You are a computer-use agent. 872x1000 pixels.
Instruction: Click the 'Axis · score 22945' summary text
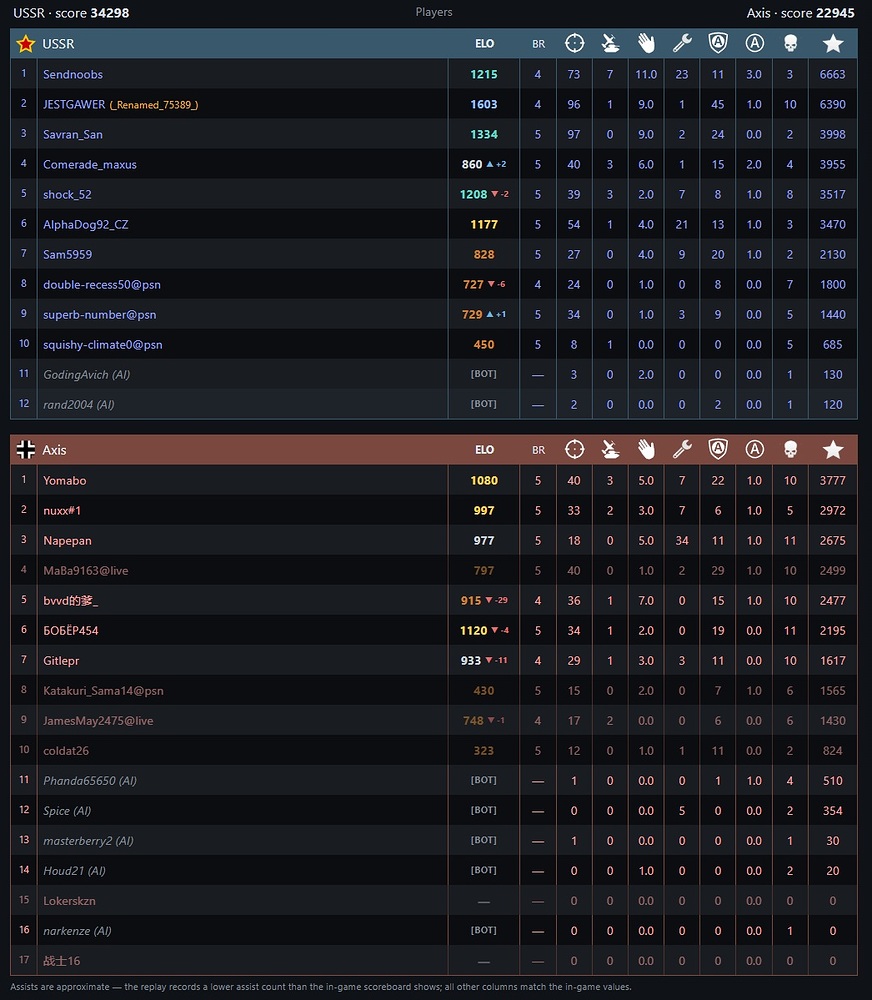coord(801,13)
